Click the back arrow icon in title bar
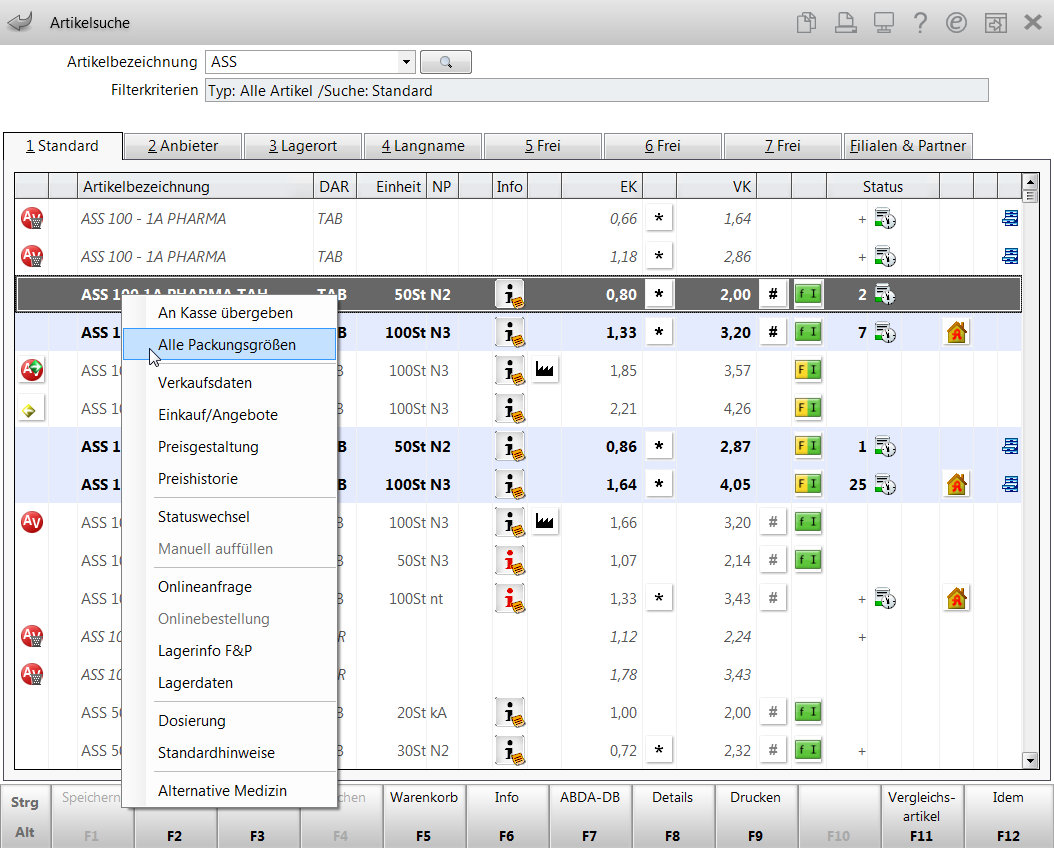 [20, 22]
